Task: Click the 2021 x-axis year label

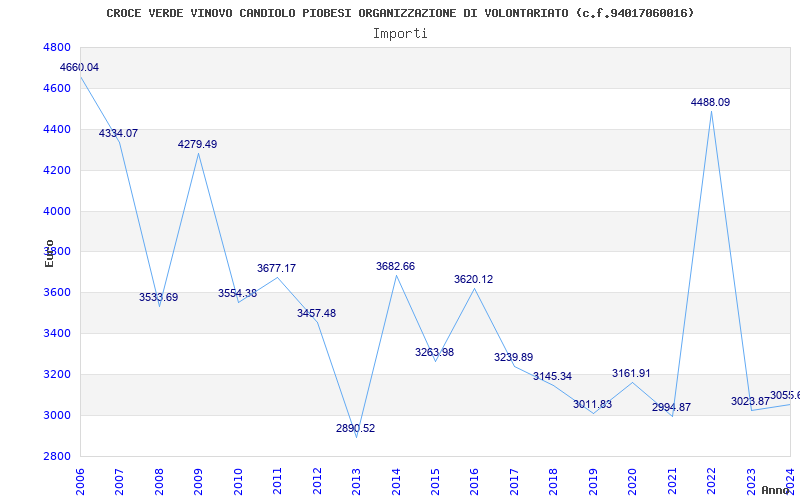Action: point(672,481)
